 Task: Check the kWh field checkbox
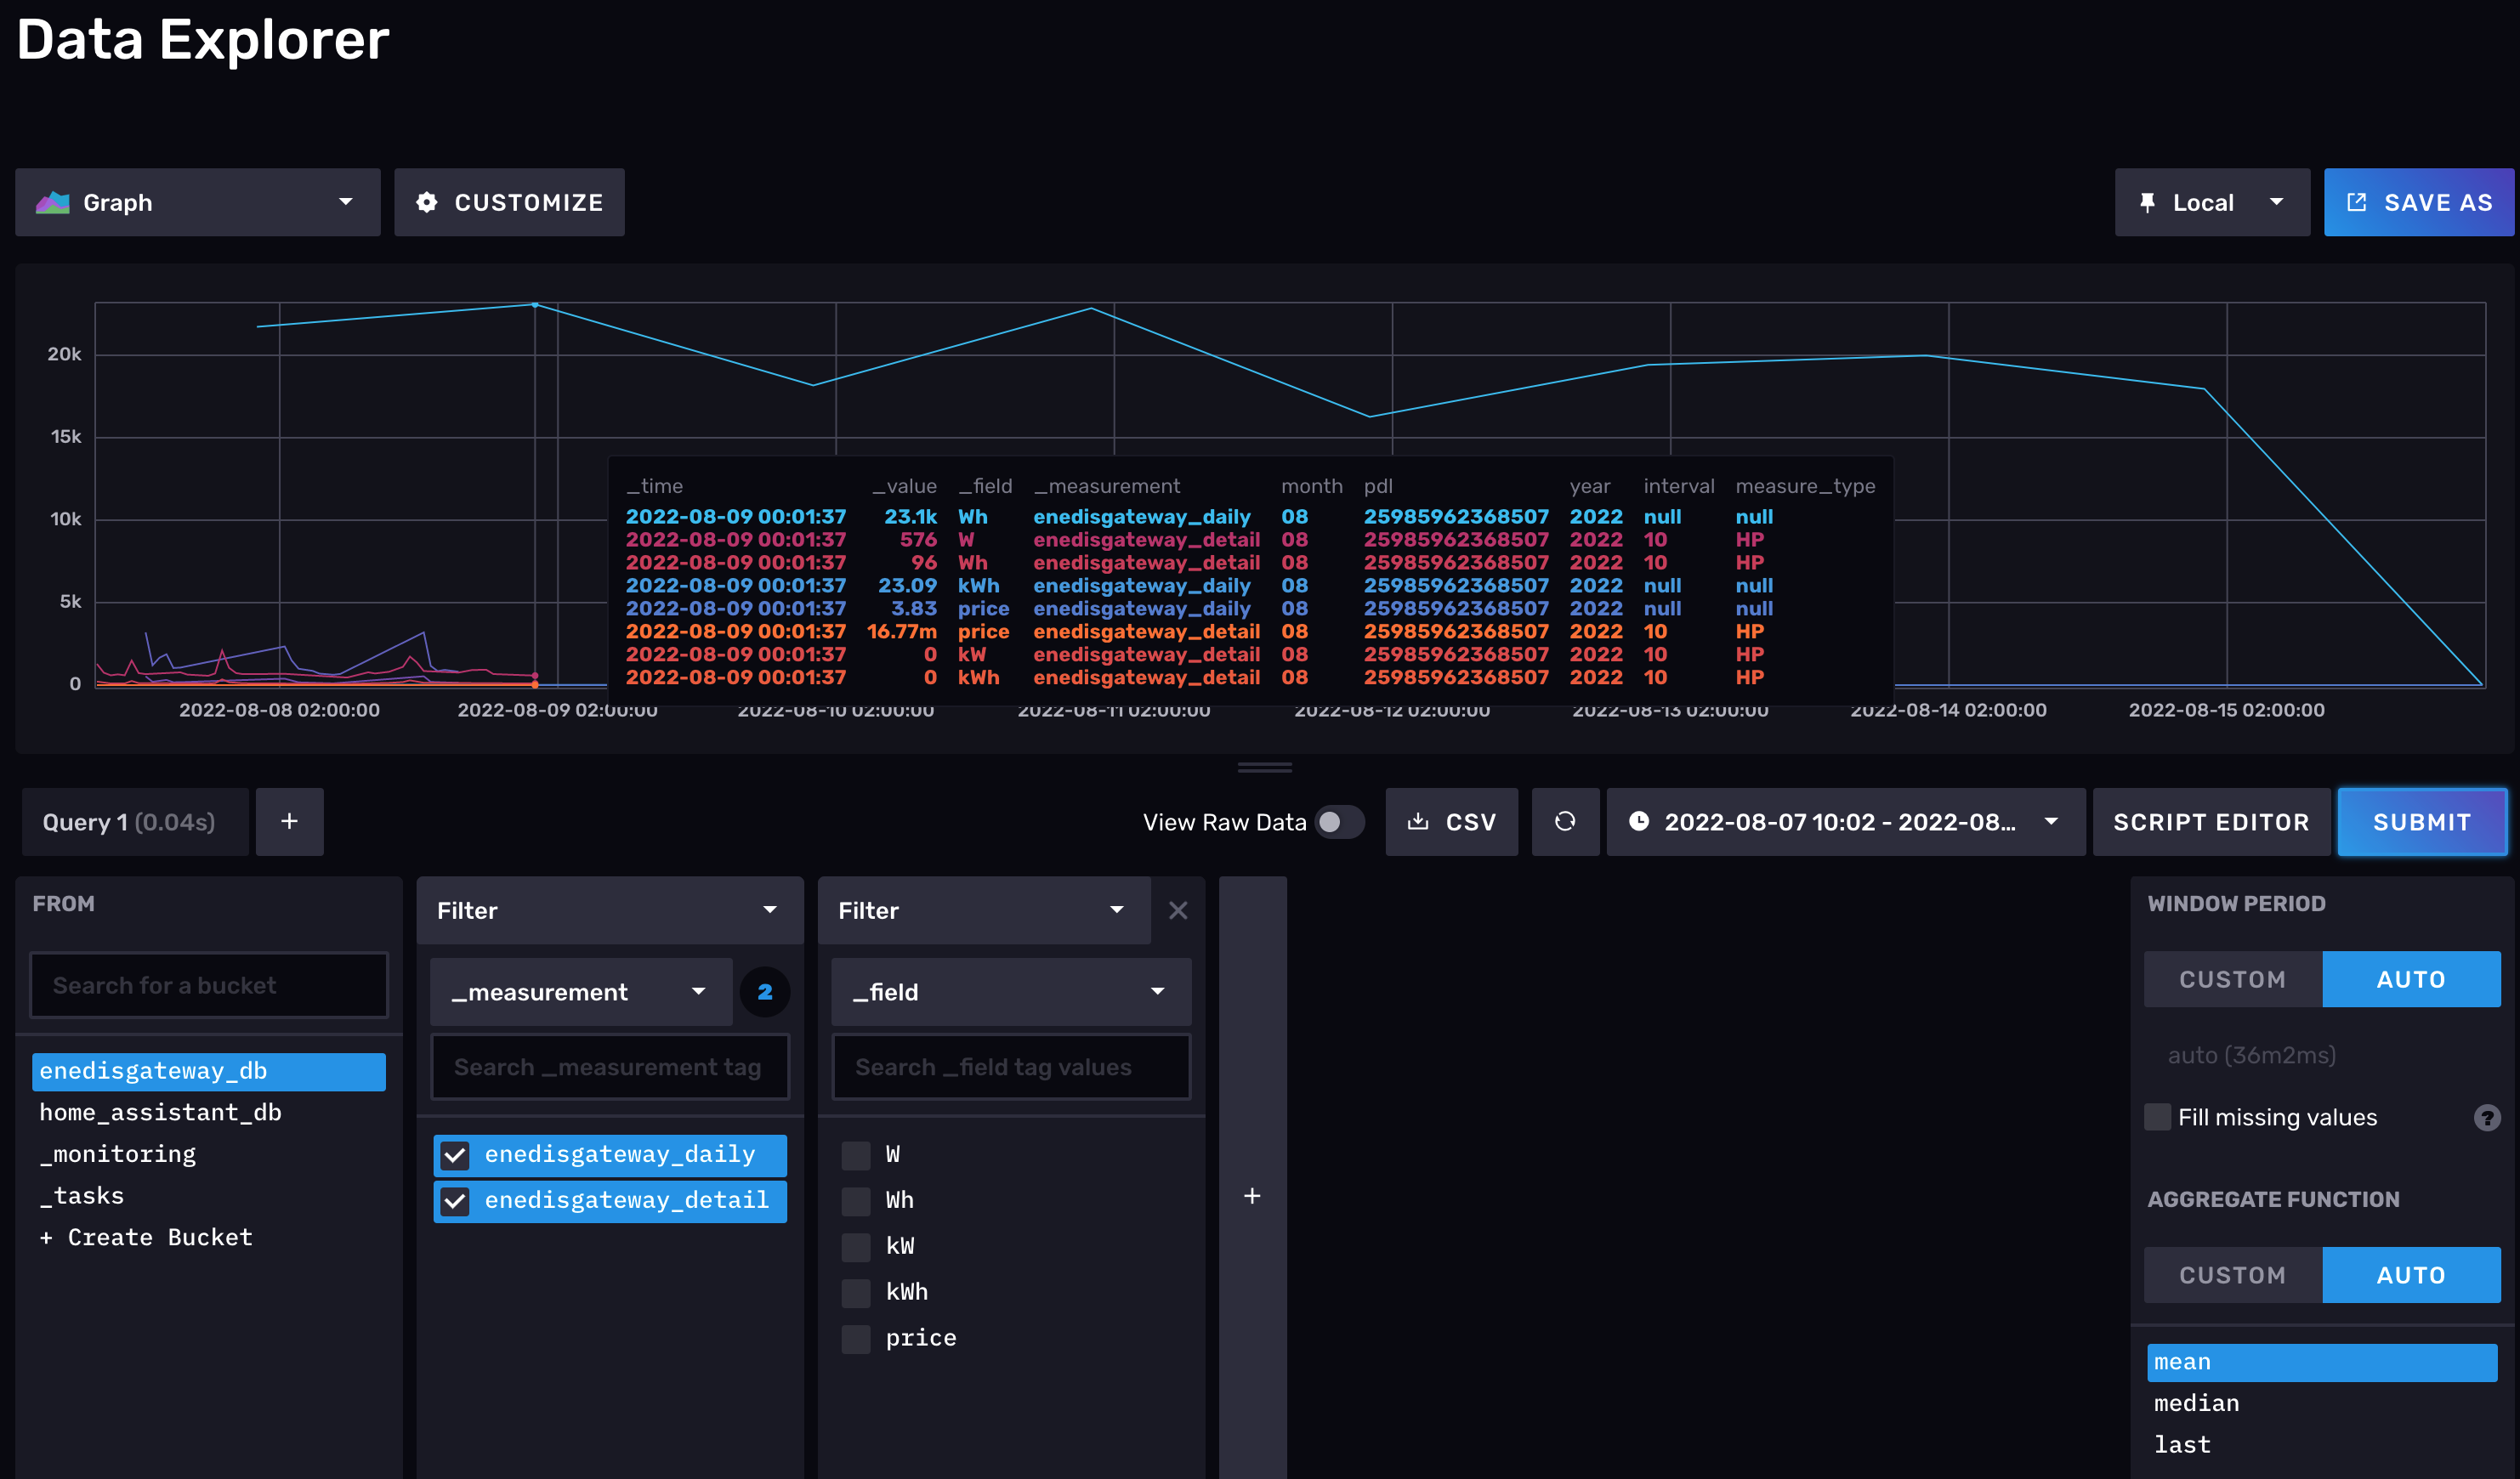pos(856,1294)
